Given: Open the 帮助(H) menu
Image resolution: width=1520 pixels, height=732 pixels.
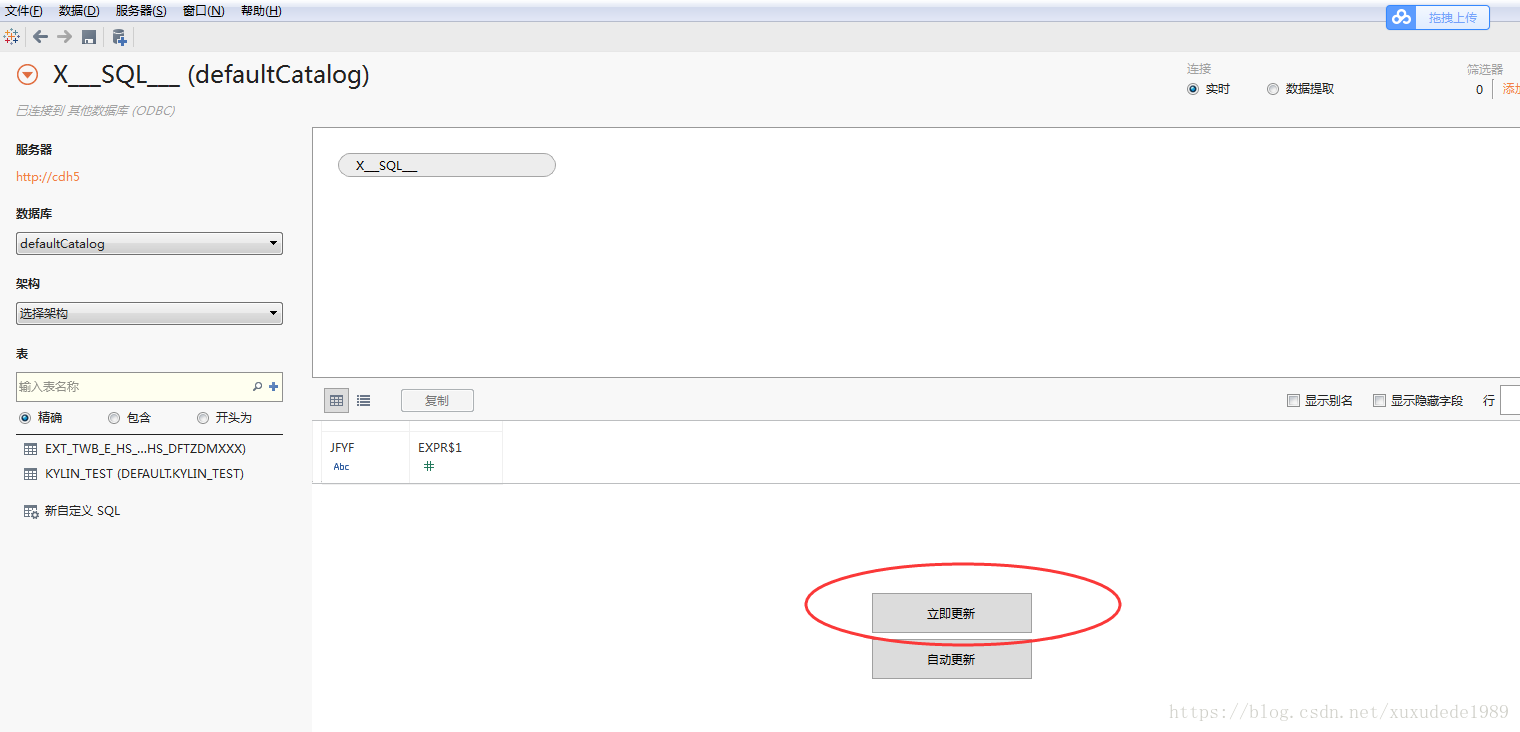Looking at the screenshot, I should (x=261, y=11).
